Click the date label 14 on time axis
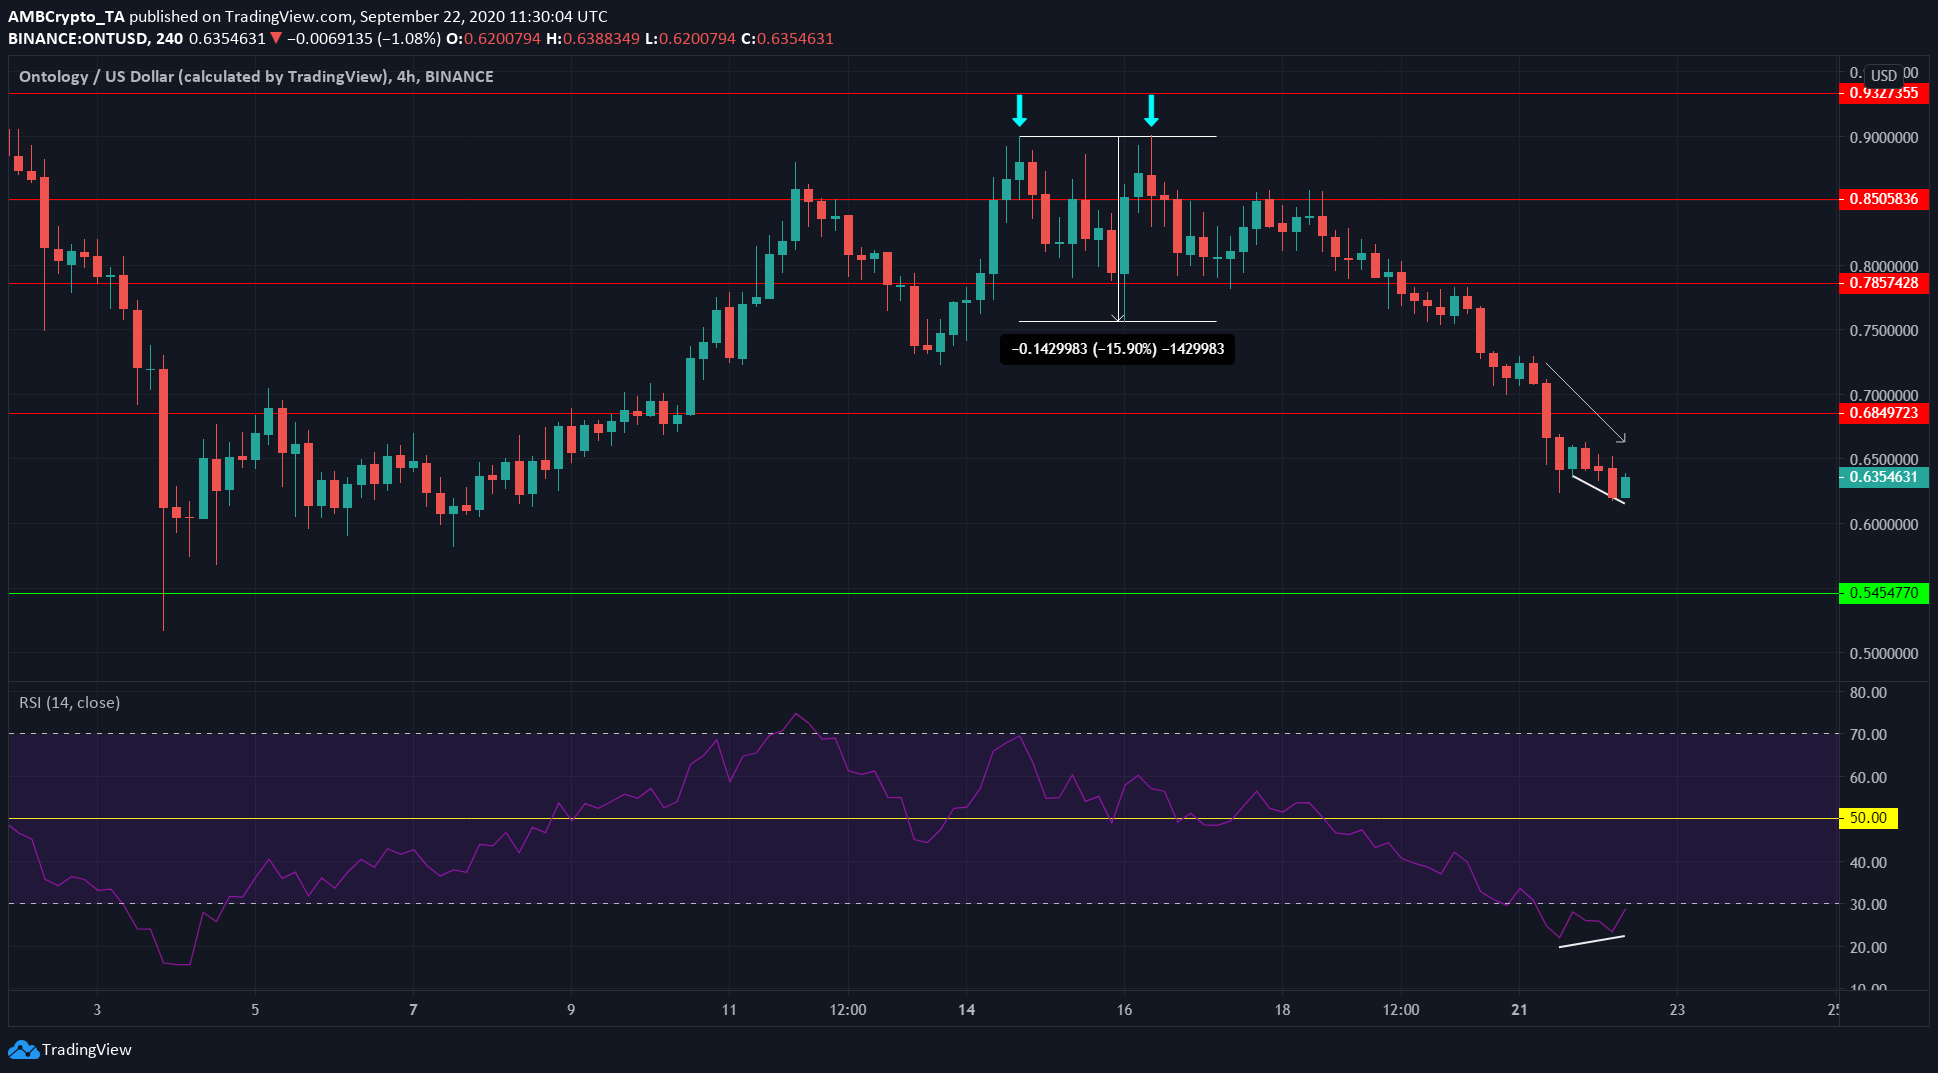 tap(966, 1010)
